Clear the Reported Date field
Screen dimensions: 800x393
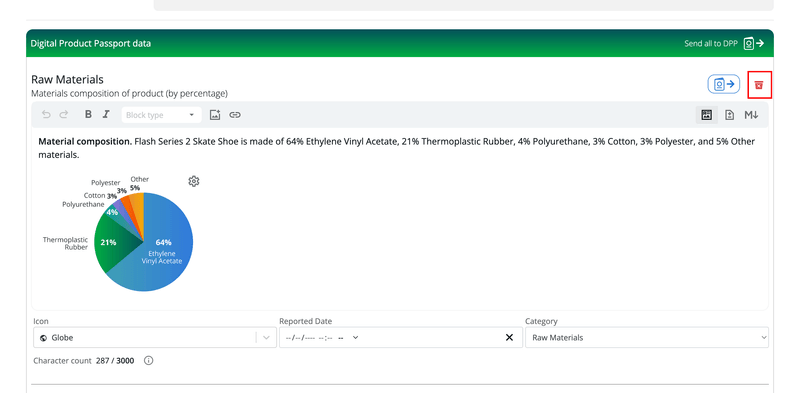click(509, 337)
